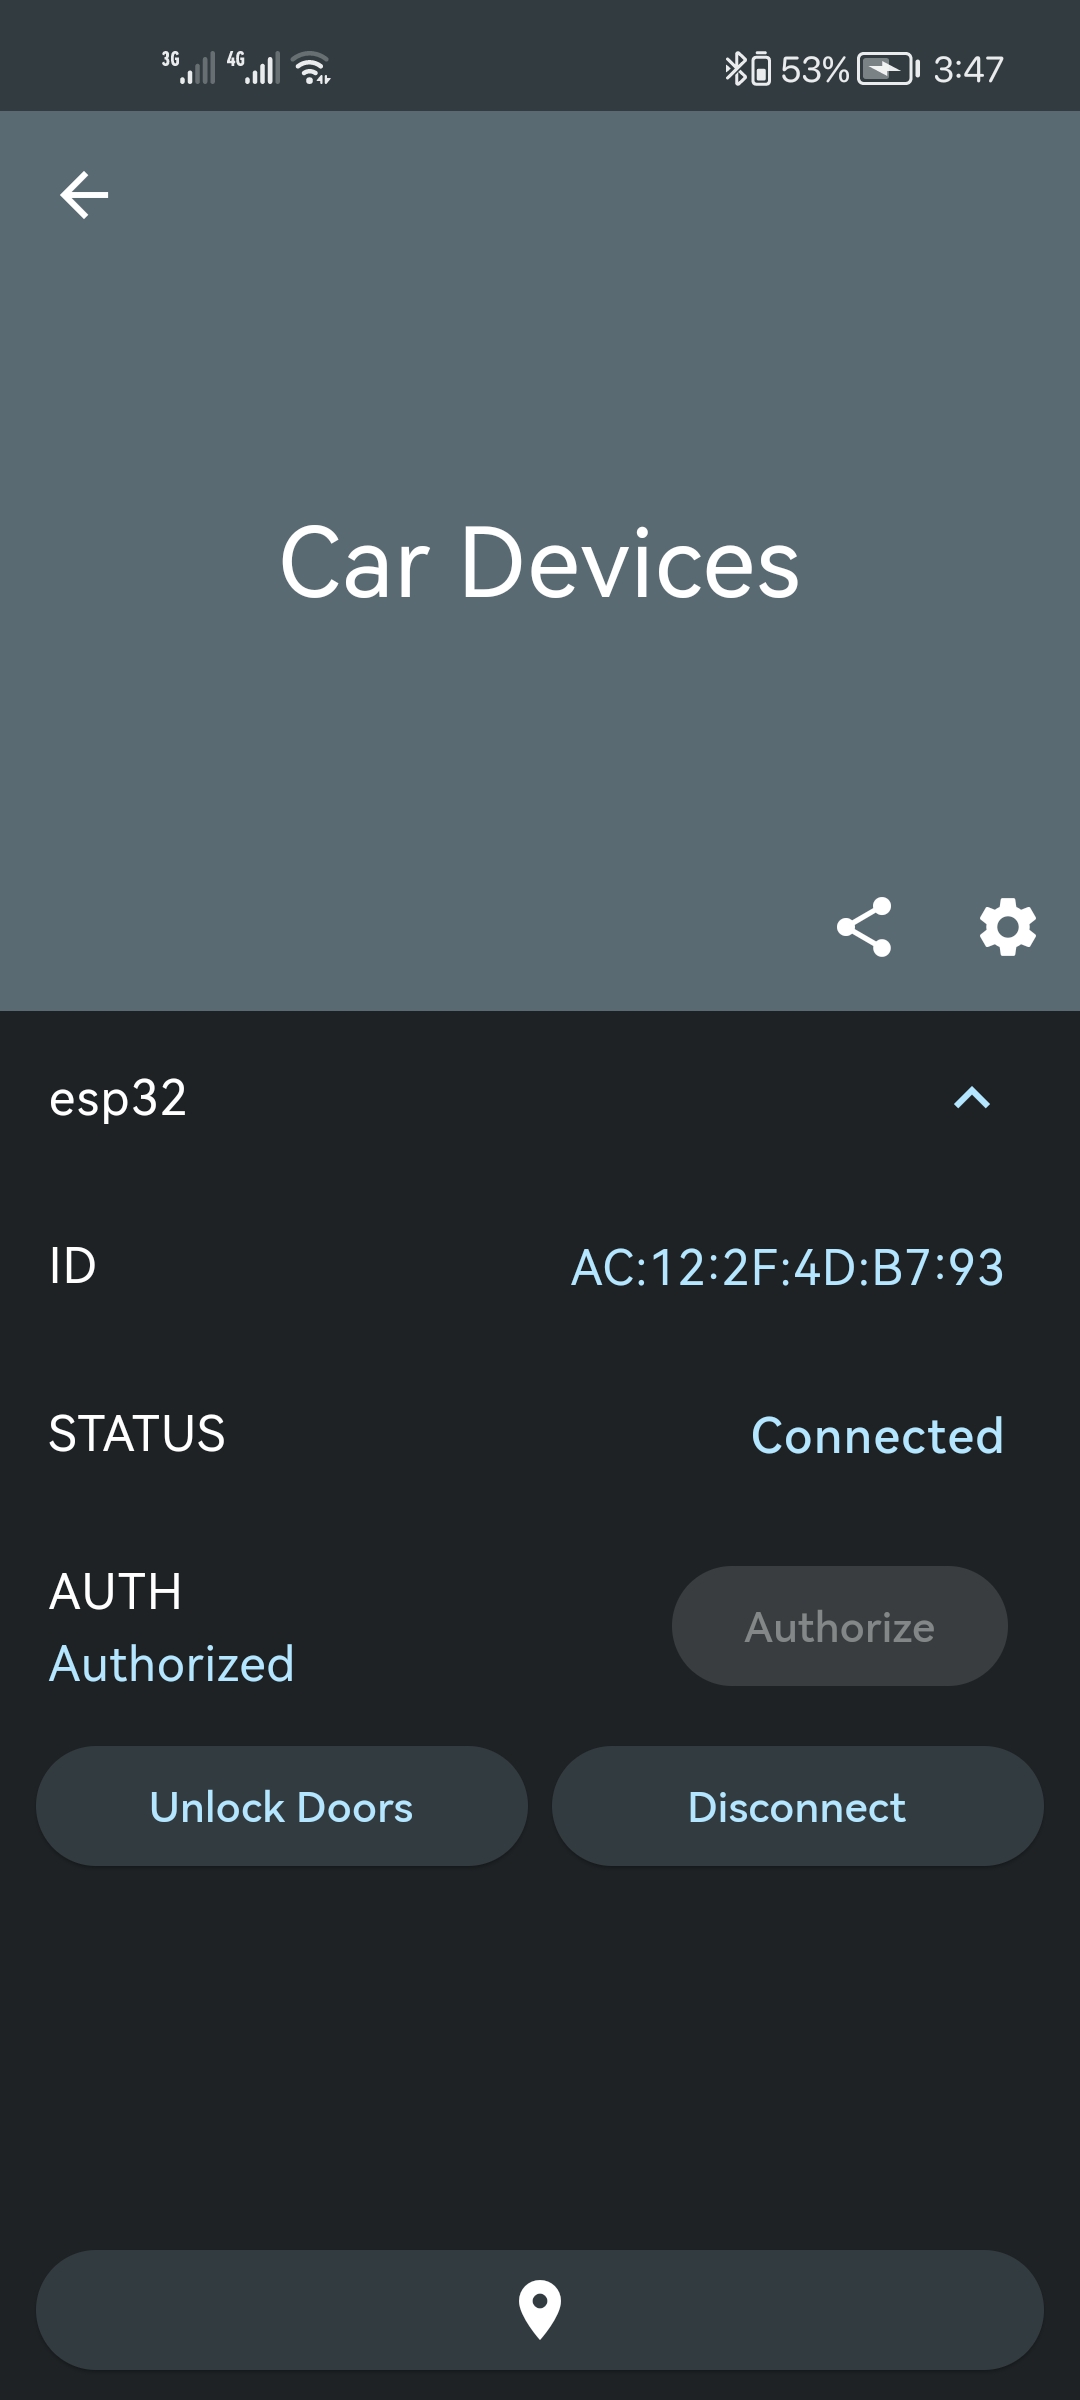Tap the Wi-Fi indicator icon
This screenshot has width=1080, height=2400.
pyautogui.click(x=310, y=67)
